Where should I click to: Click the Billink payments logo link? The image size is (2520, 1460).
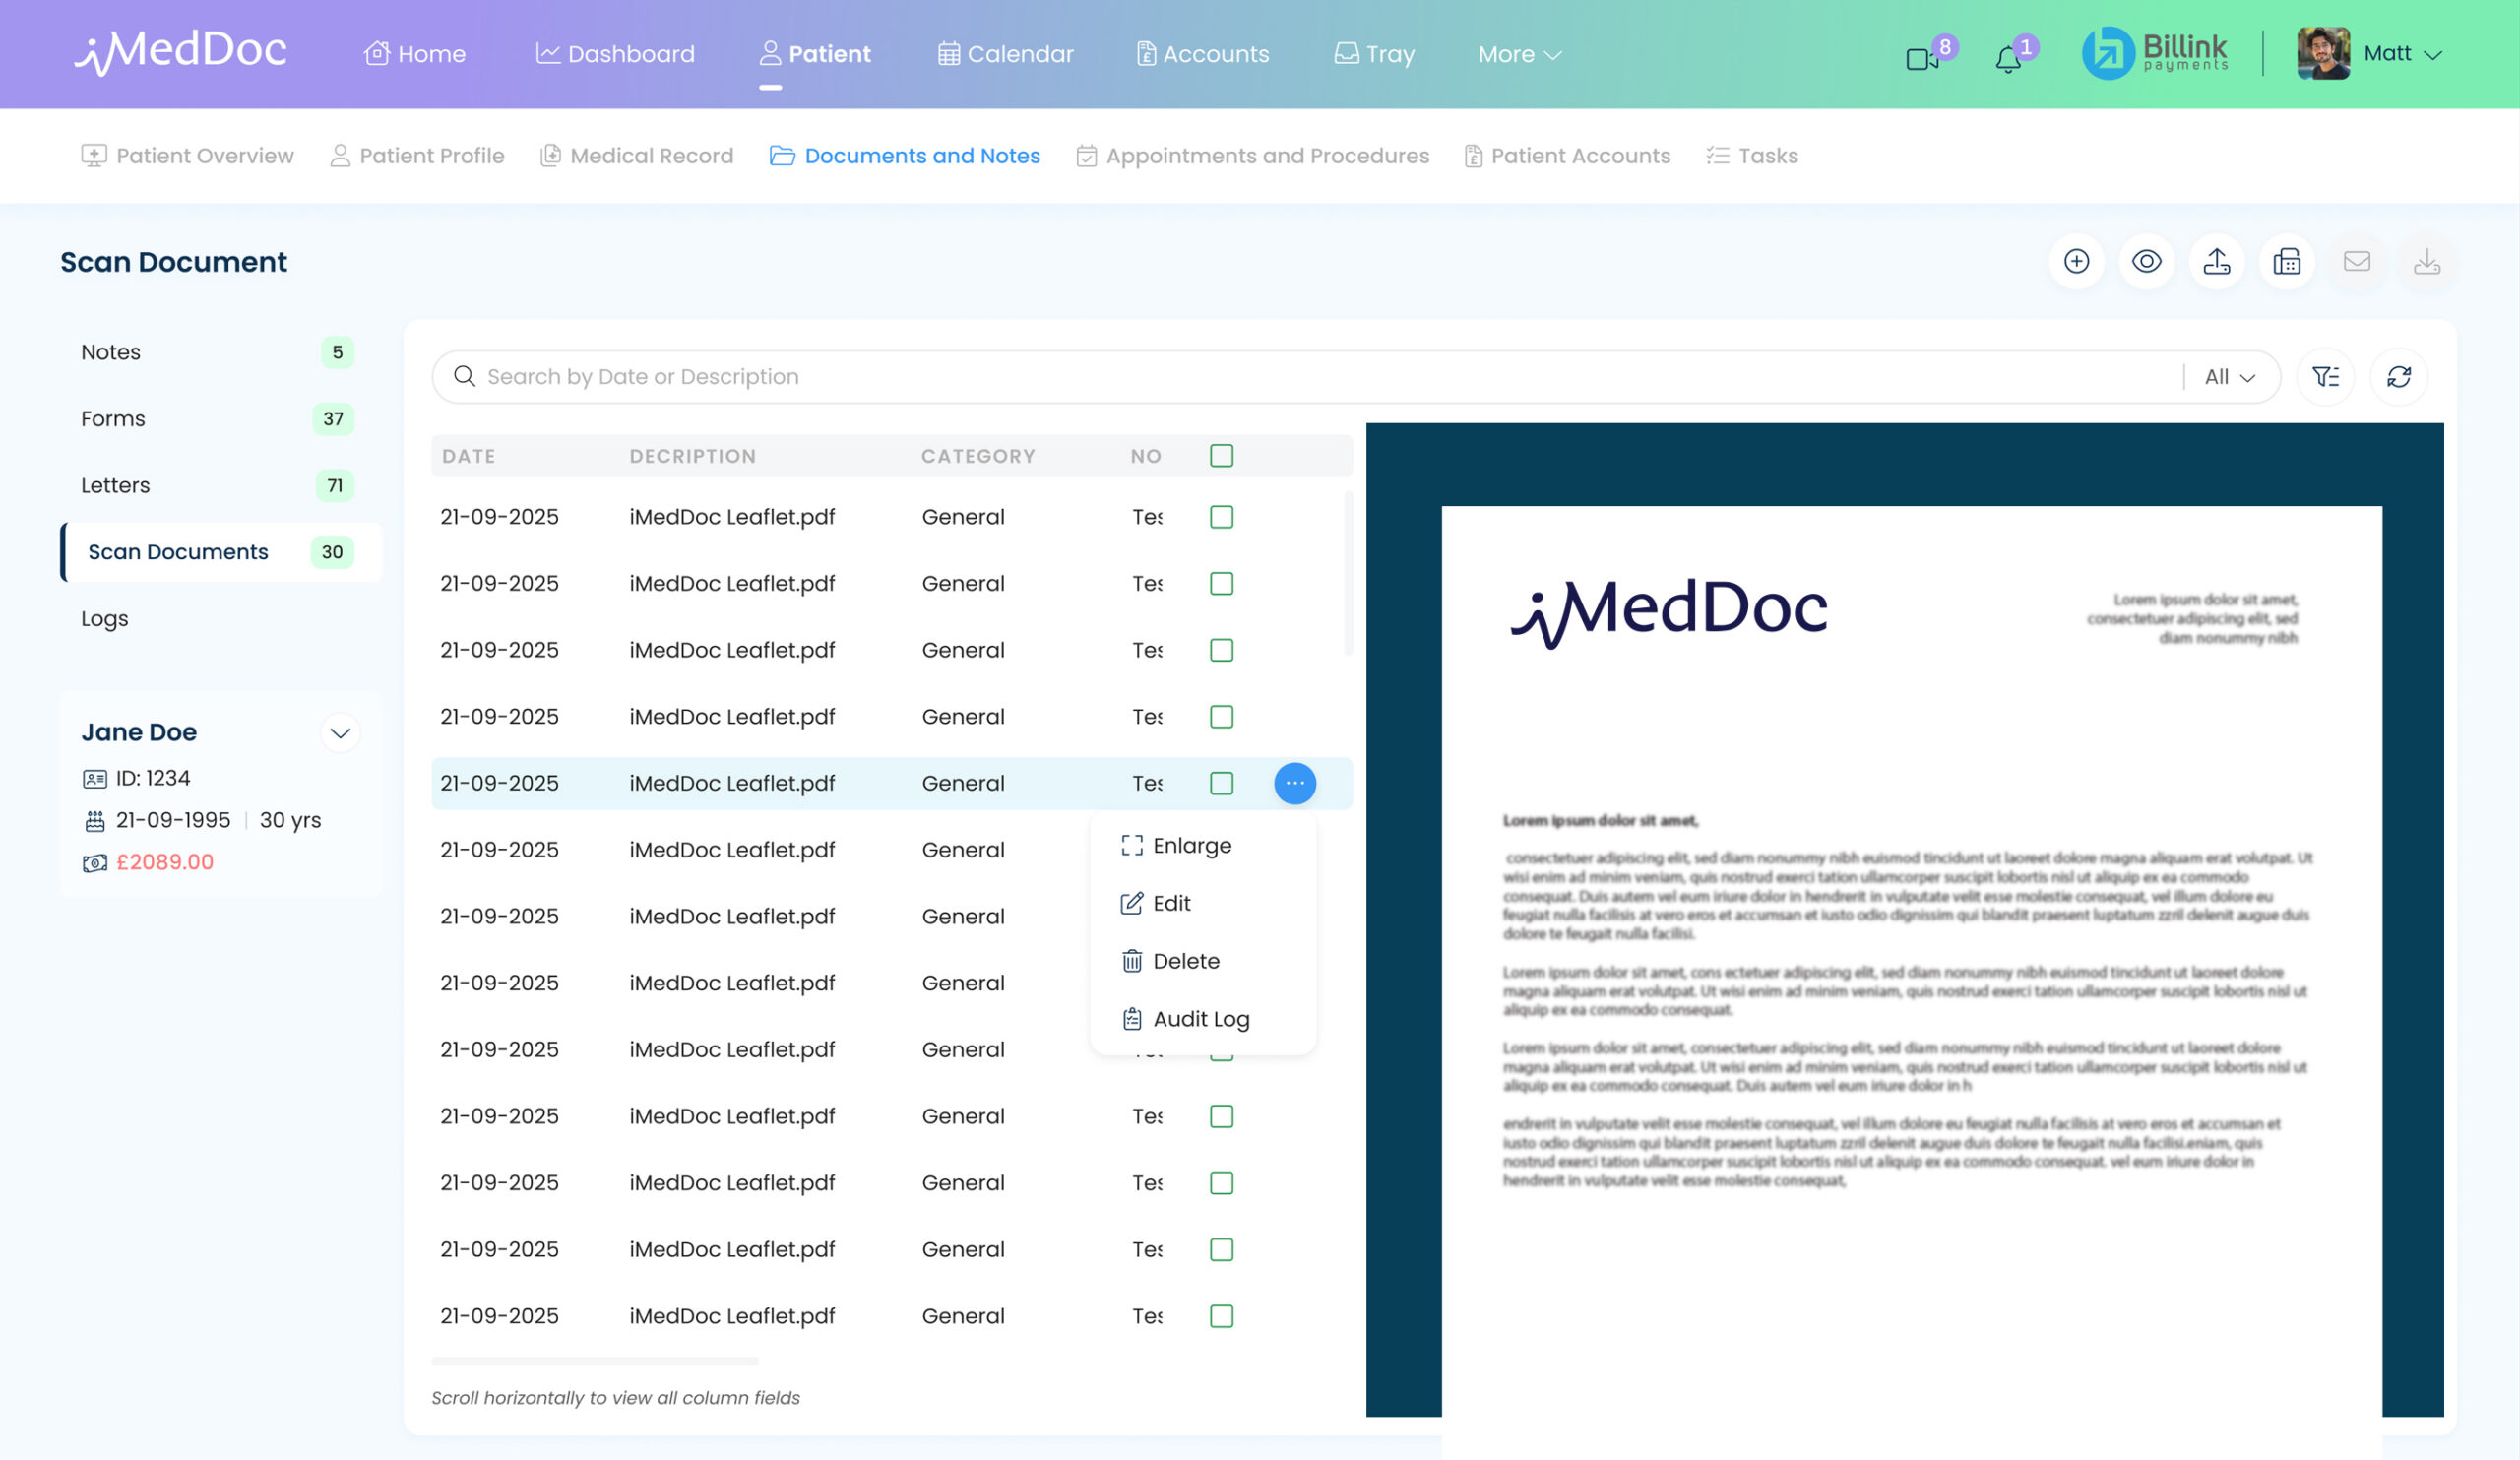[2154, 54]
